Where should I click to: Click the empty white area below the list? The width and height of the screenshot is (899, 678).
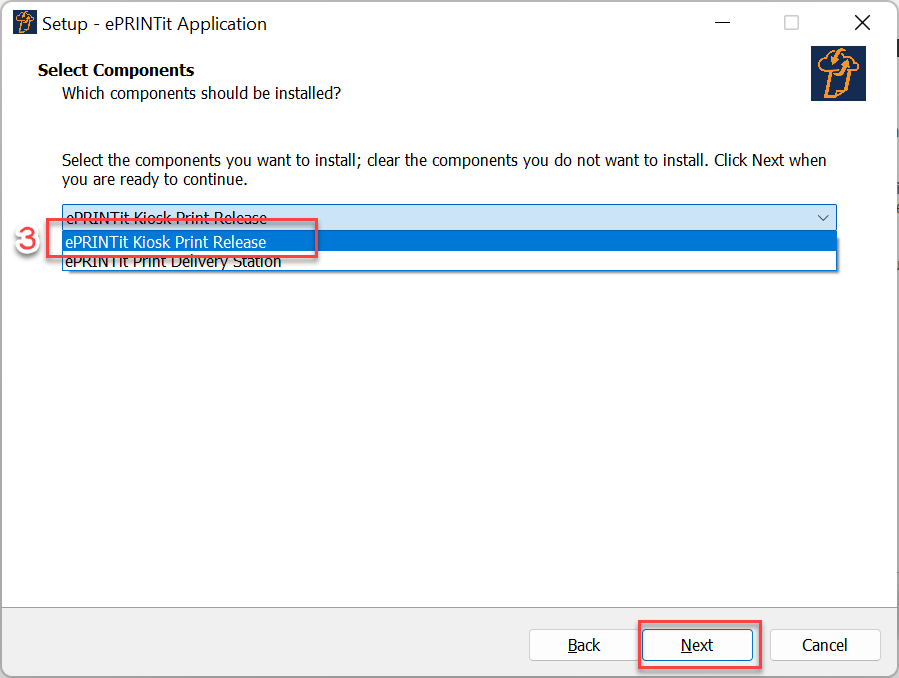pos(449,436)
